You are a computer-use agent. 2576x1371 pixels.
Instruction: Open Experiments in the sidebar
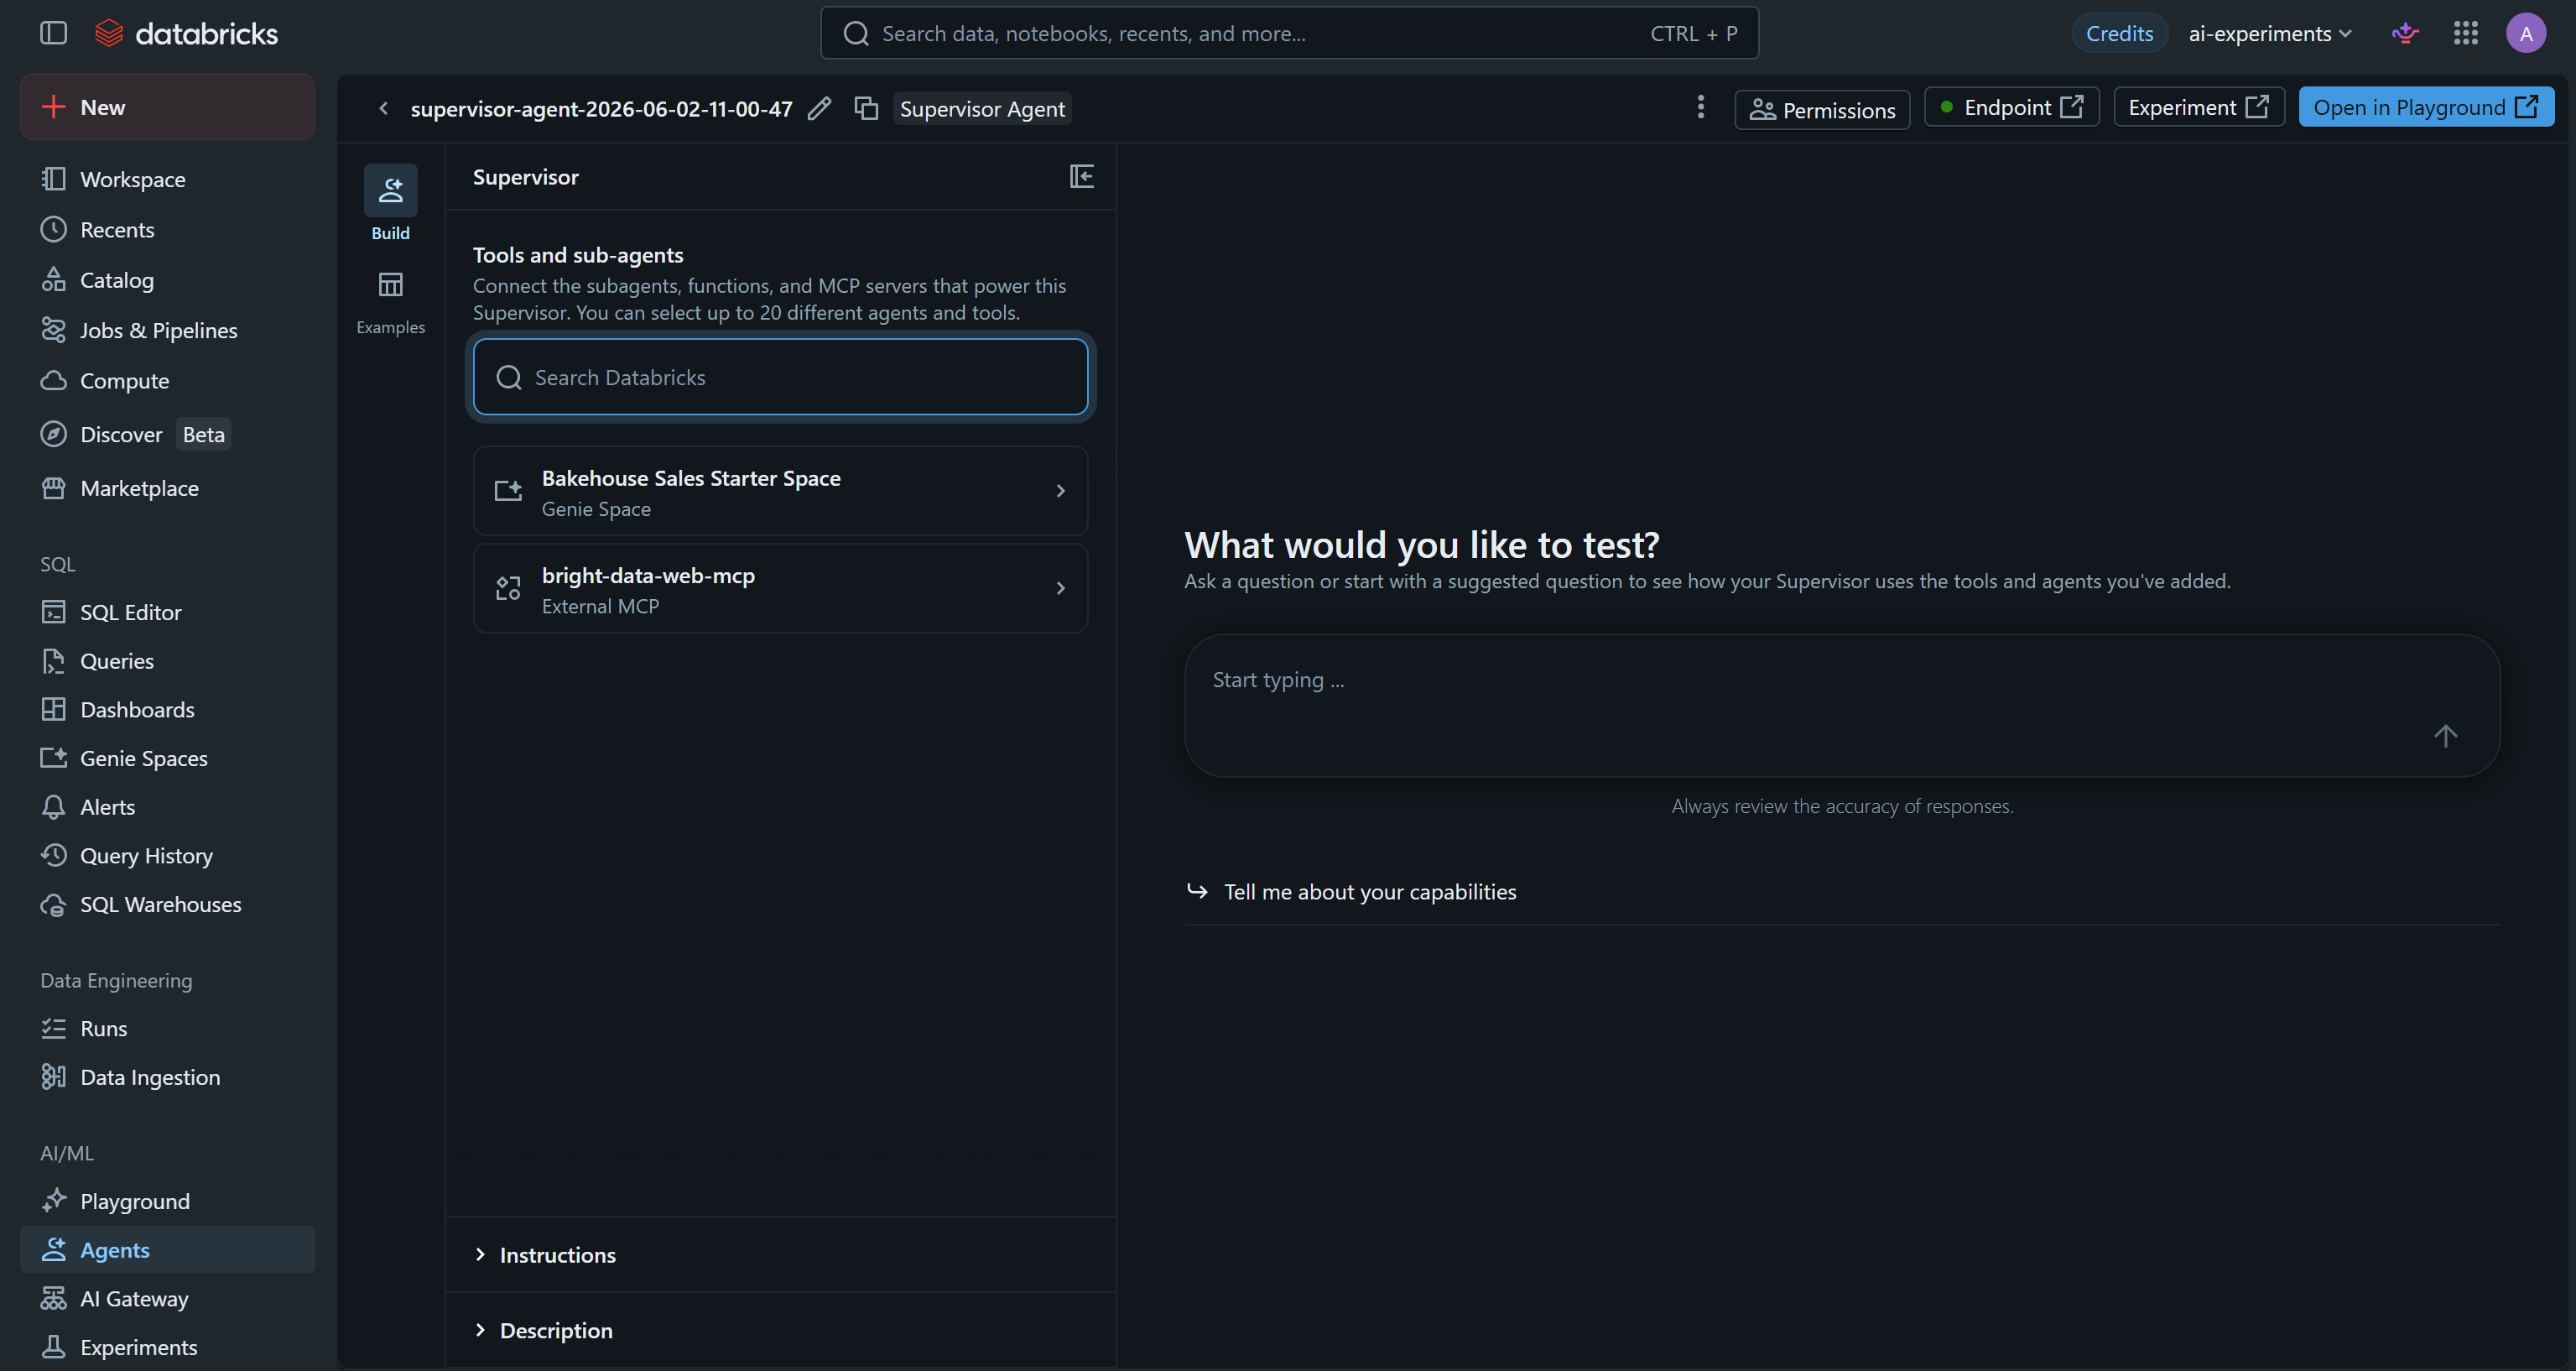167,1347
